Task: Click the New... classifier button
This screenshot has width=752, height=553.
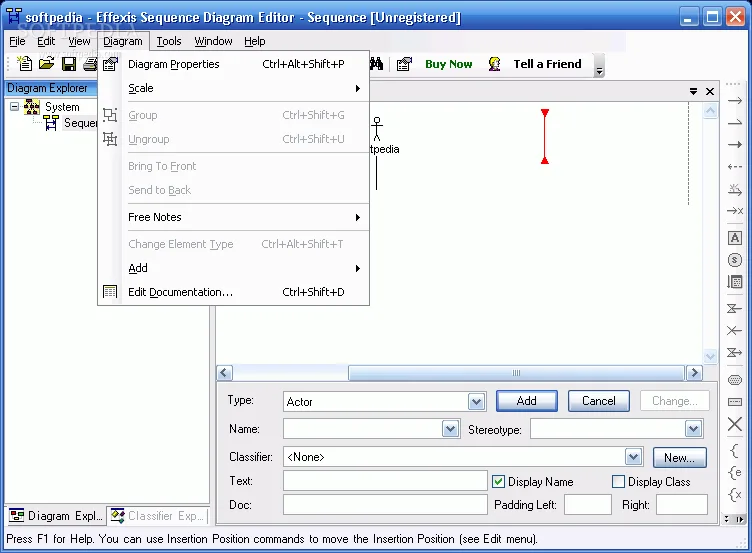Action: pyautogui.click(x=680, y=458)
